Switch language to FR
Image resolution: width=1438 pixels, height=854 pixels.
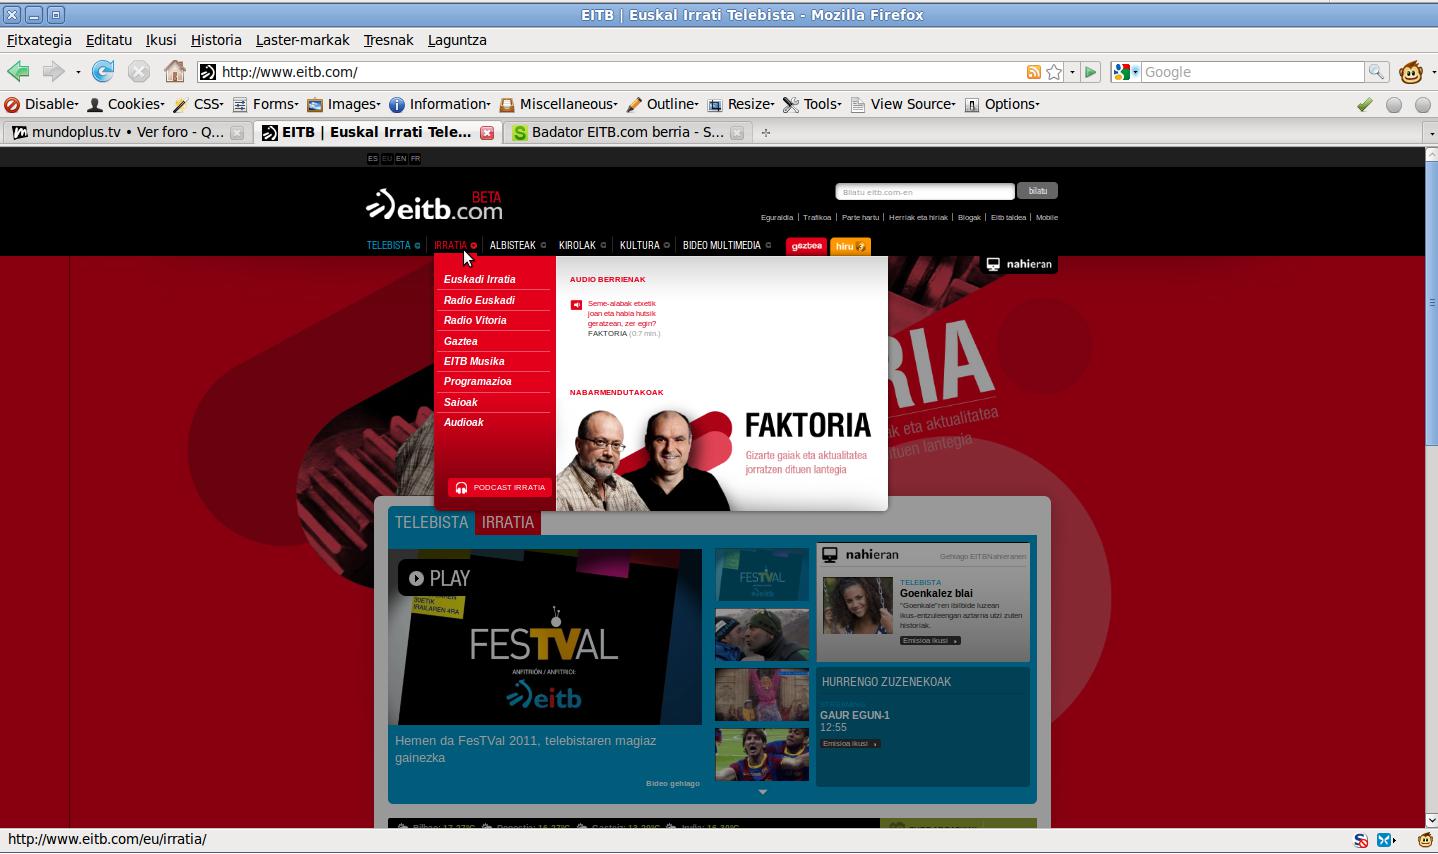pyautogui.click(x=415, y=159)
